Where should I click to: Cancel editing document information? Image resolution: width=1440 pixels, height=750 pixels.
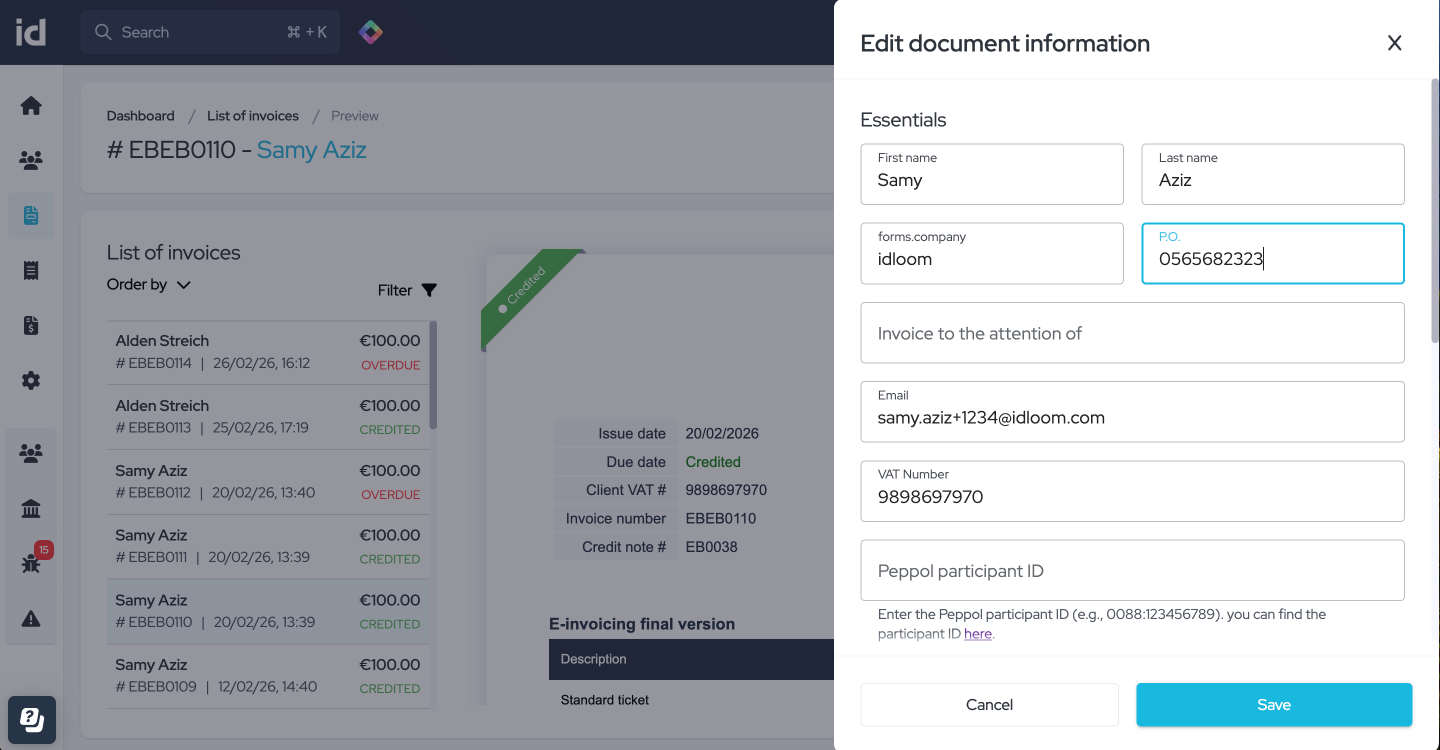click(x=989, y=704)
